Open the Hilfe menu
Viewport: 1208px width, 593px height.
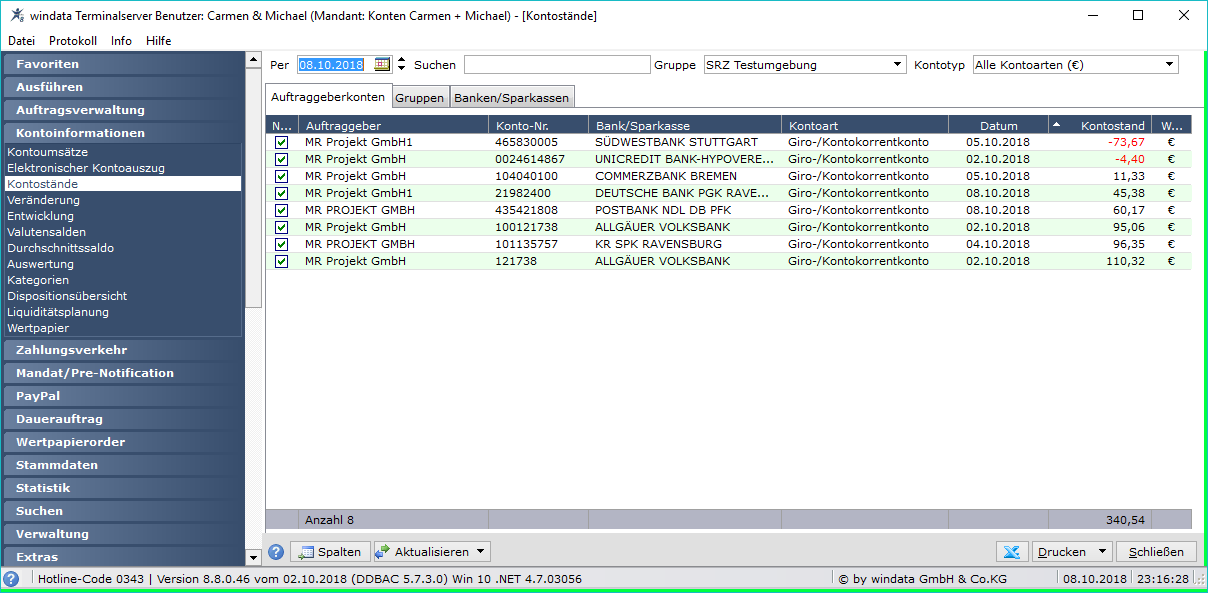tap(158, 41)
